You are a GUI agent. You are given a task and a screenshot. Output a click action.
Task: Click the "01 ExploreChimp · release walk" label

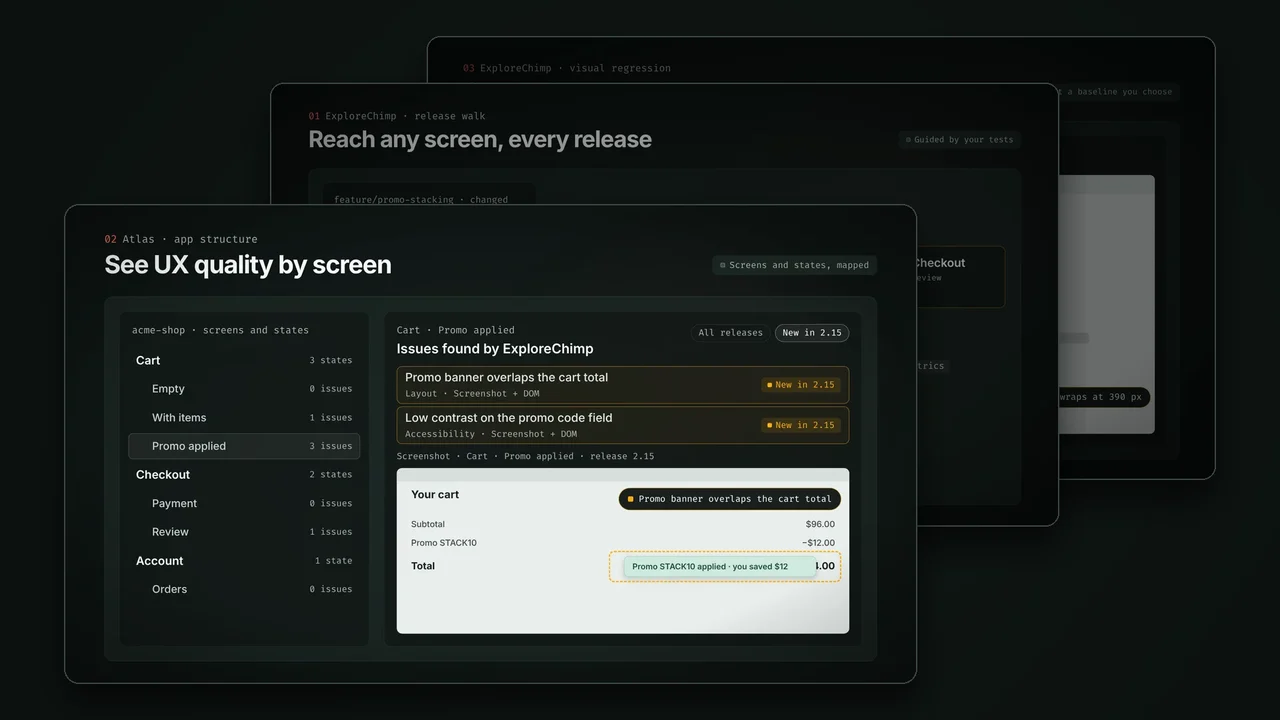(397, 116)
